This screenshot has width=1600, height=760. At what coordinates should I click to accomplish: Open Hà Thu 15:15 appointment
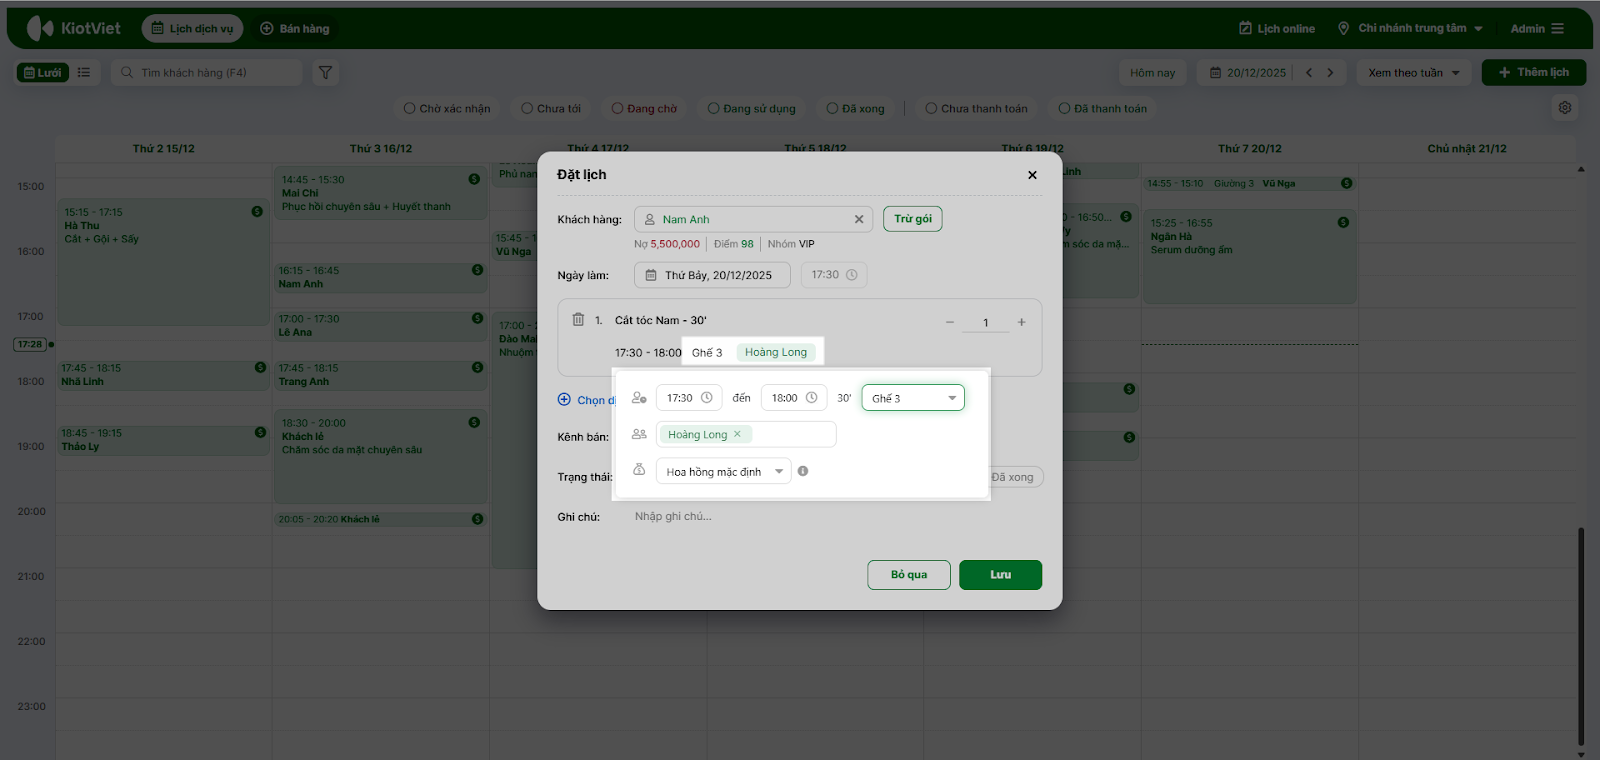pyautogui.click(x=163, y=262)
